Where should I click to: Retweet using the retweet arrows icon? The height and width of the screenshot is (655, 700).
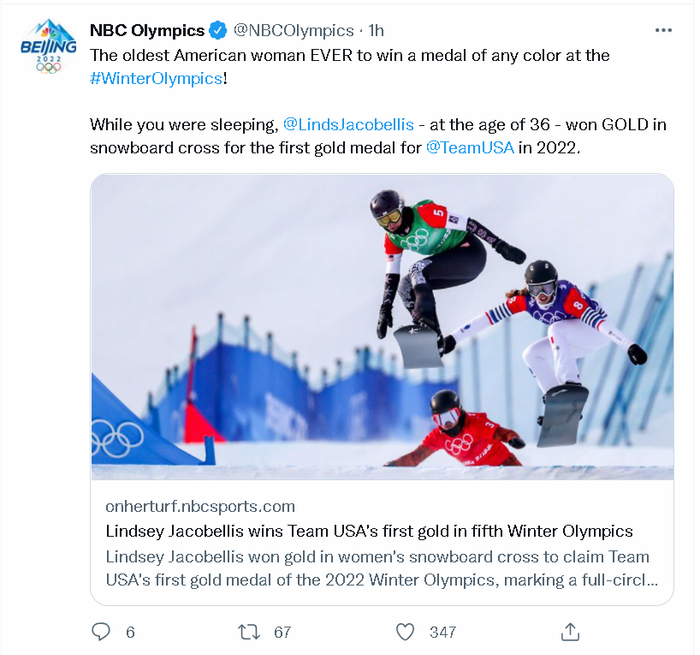tap(249, 631)
